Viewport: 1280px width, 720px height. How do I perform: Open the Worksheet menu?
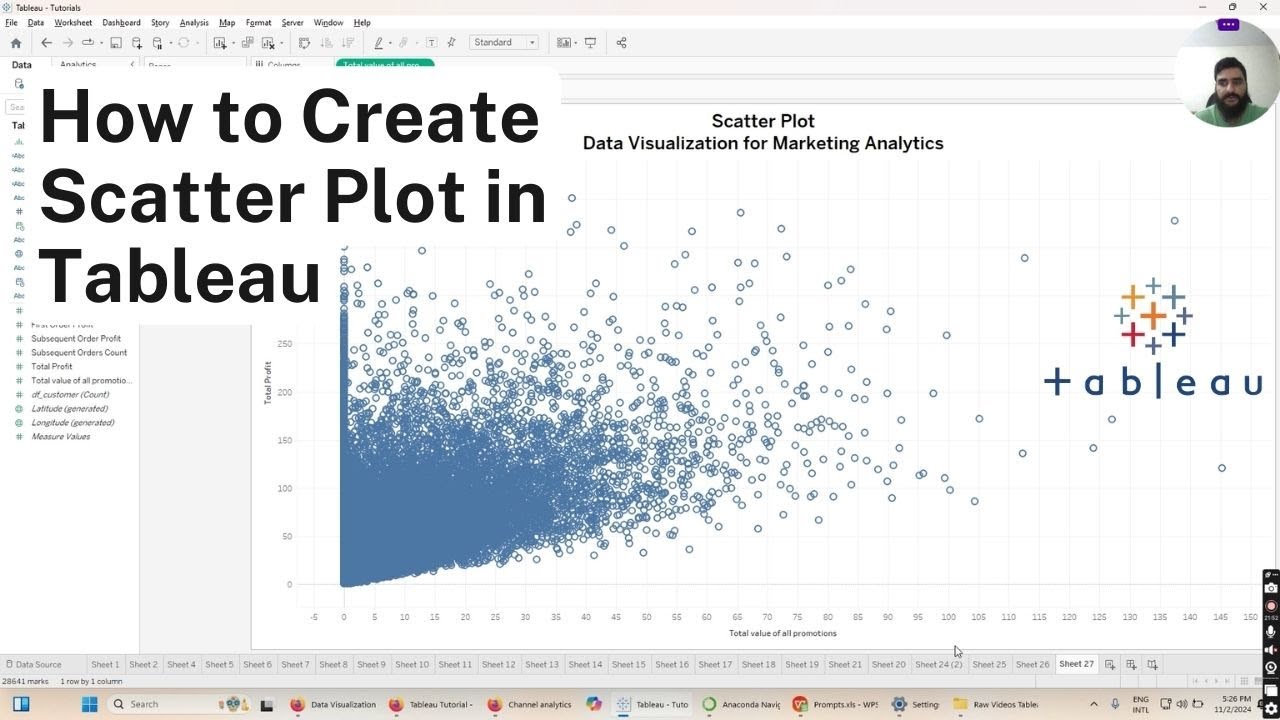tap(73, 22)
